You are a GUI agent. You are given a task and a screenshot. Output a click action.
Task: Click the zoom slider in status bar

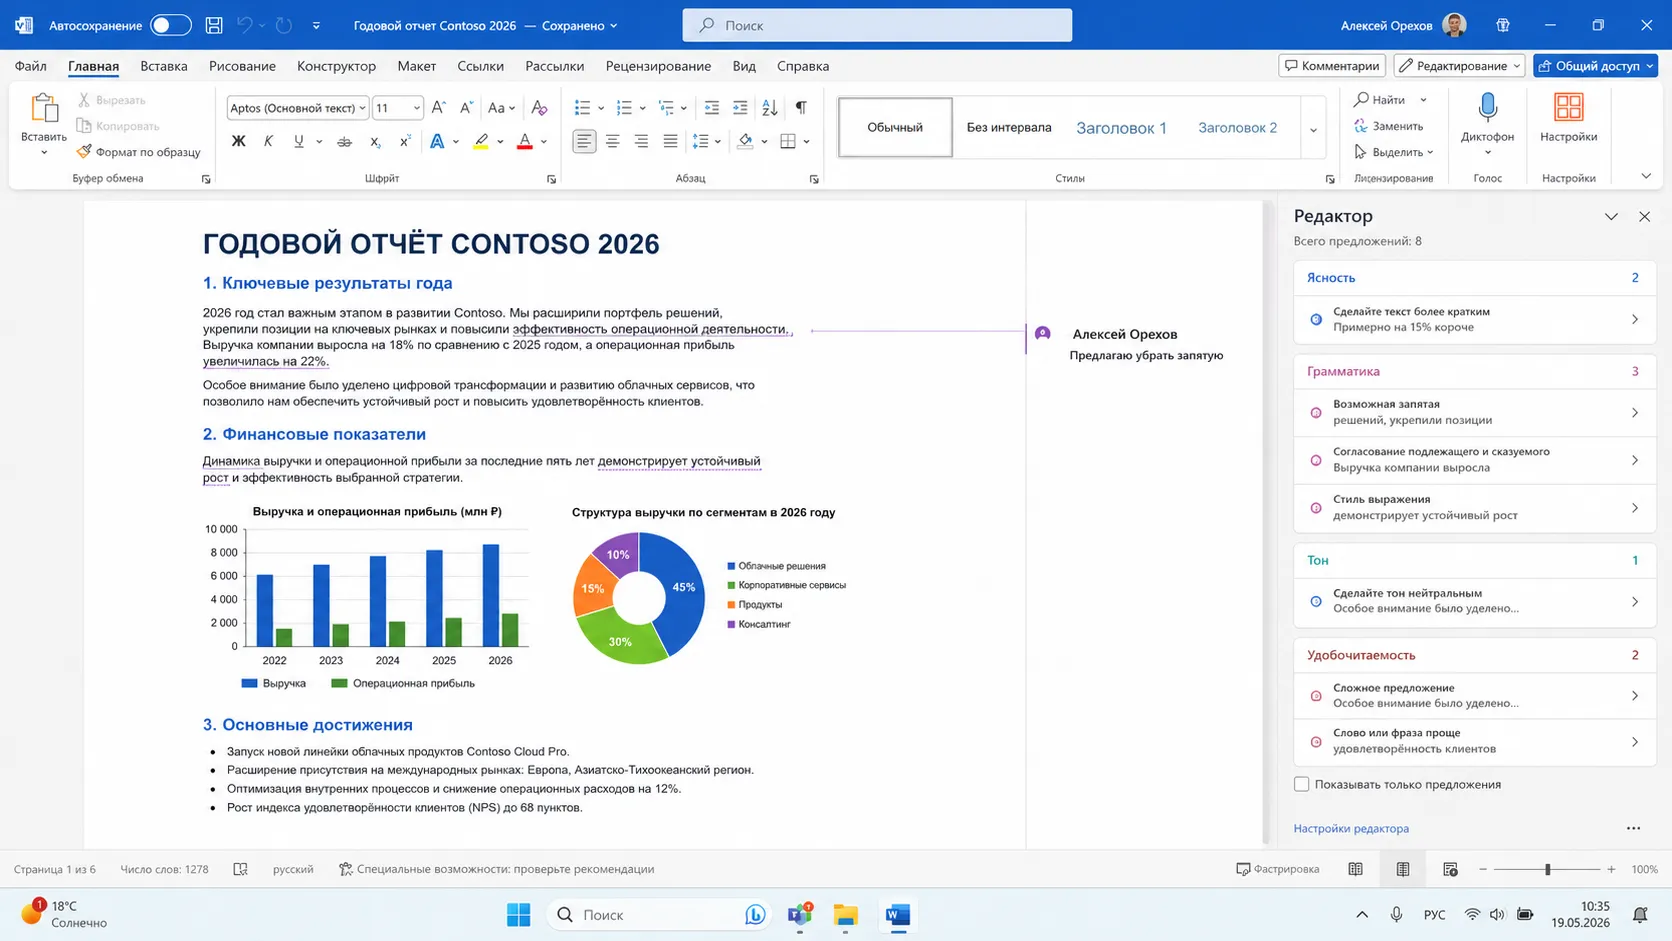point(1547,869)
